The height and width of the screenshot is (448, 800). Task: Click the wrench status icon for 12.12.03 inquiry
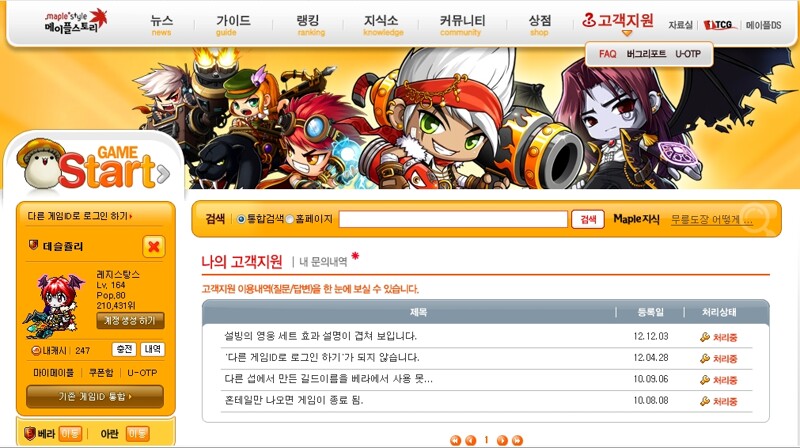click(x=705, y=337)
